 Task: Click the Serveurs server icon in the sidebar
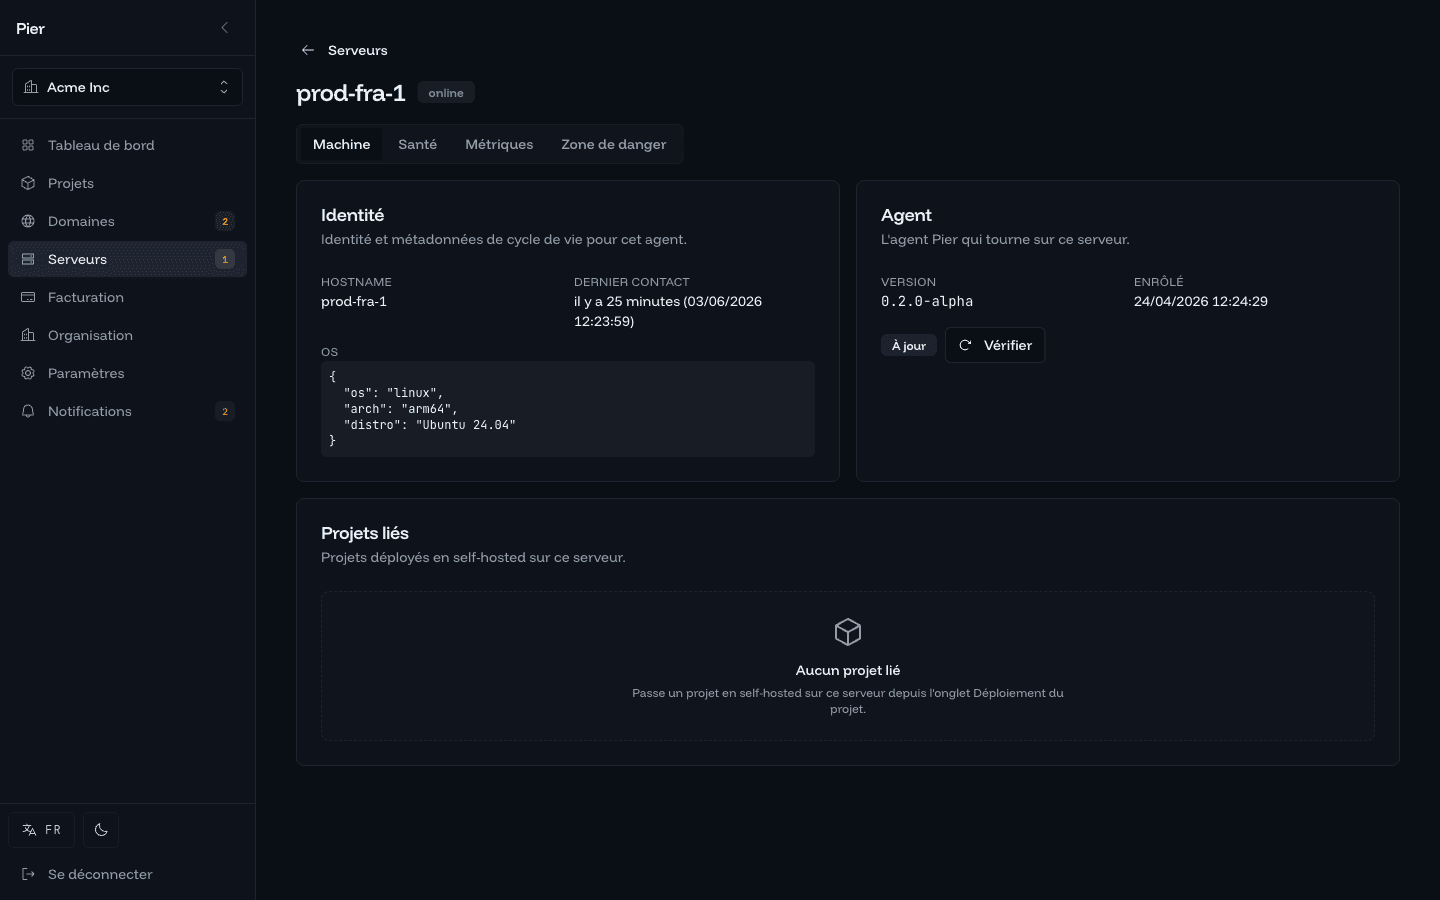click(28, 259)
